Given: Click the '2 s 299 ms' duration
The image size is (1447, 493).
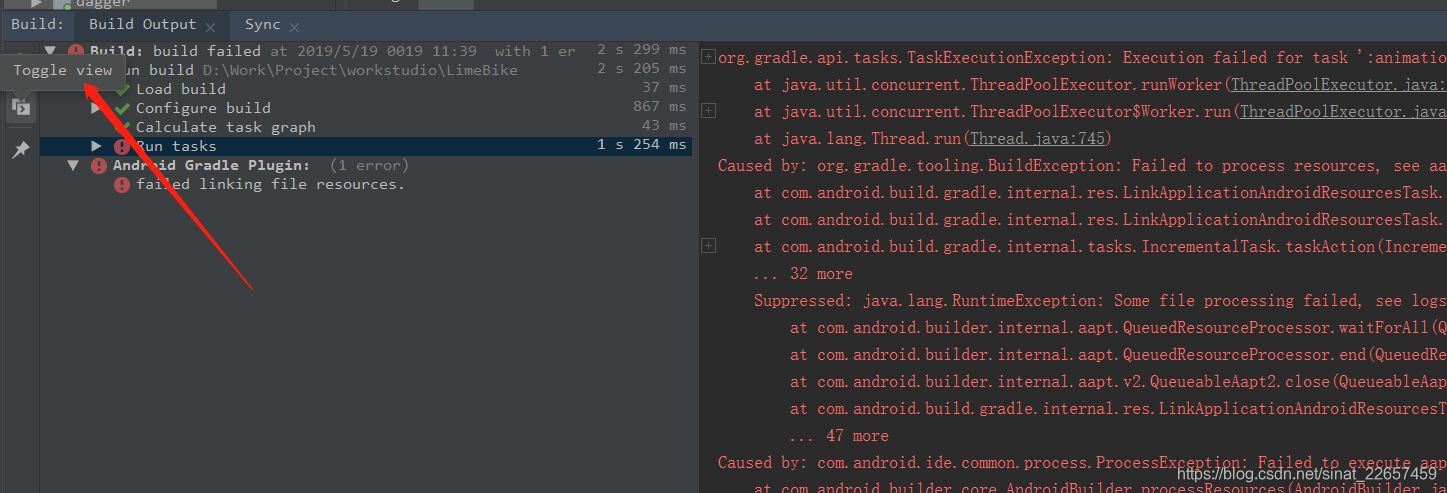Looking at the screenshot, I should pyautogui.click(x=642, y=50).
